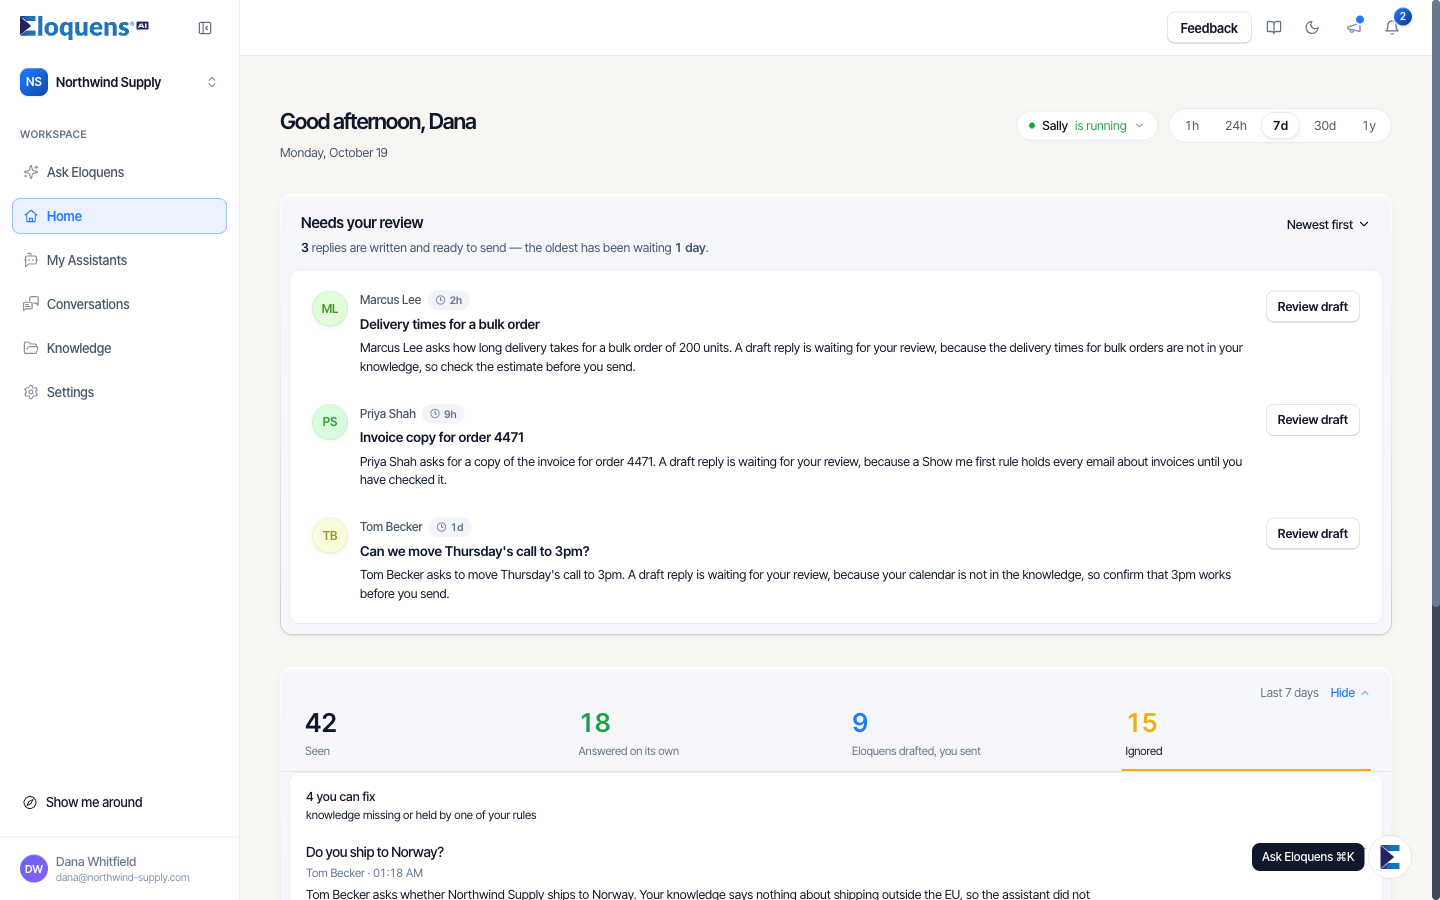Open Ask Eloquens in the sidebar
Image resolution: width=1440 pixels, height=900 pixels.
pyautogui.click(x=119, y=172)
